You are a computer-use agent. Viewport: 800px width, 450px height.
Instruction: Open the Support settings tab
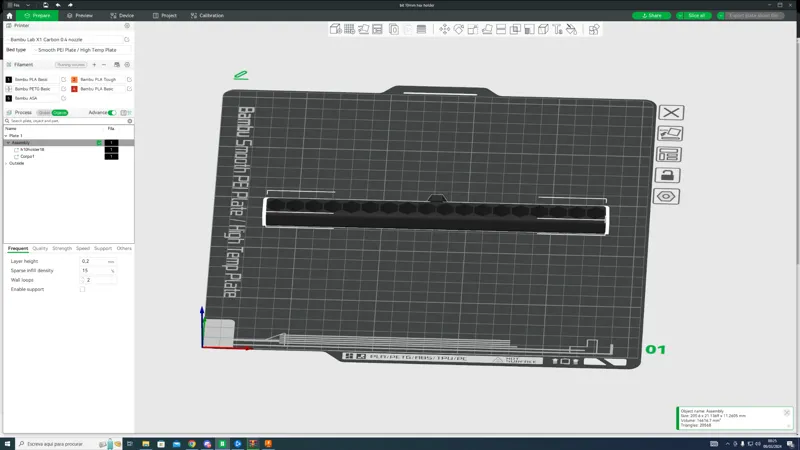pos(103,248)
